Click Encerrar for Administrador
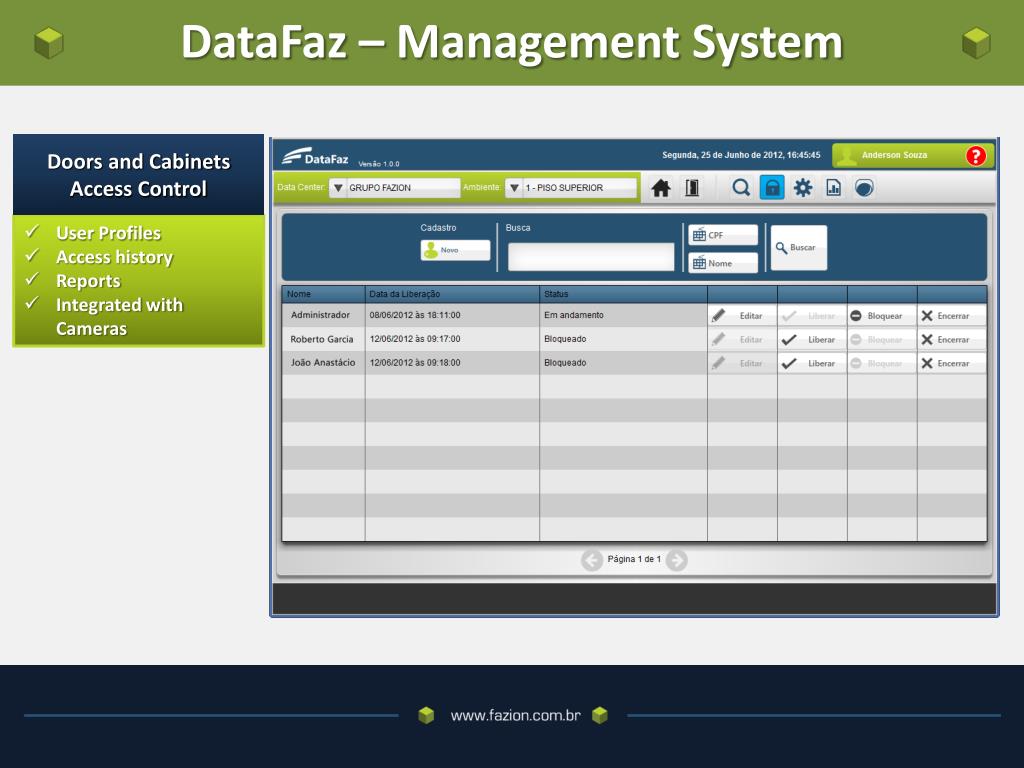The width and height of the screenshot is (1024, 768). [952, 316]
